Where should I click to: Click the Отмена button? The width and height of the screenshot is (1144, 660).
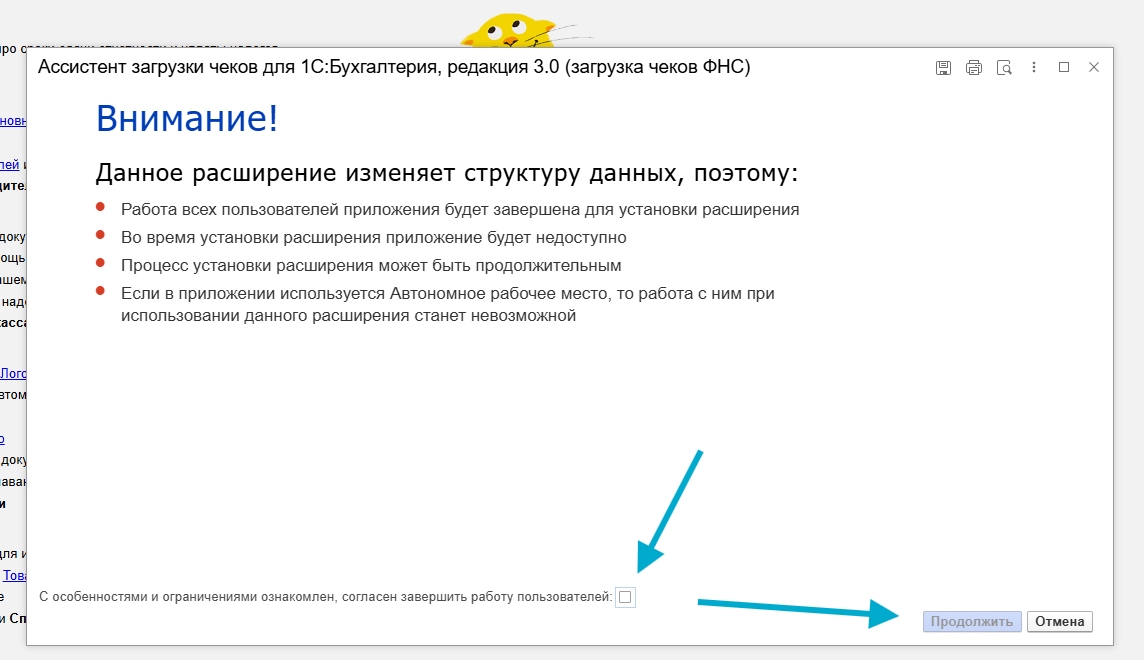(x=1059, y=621)
